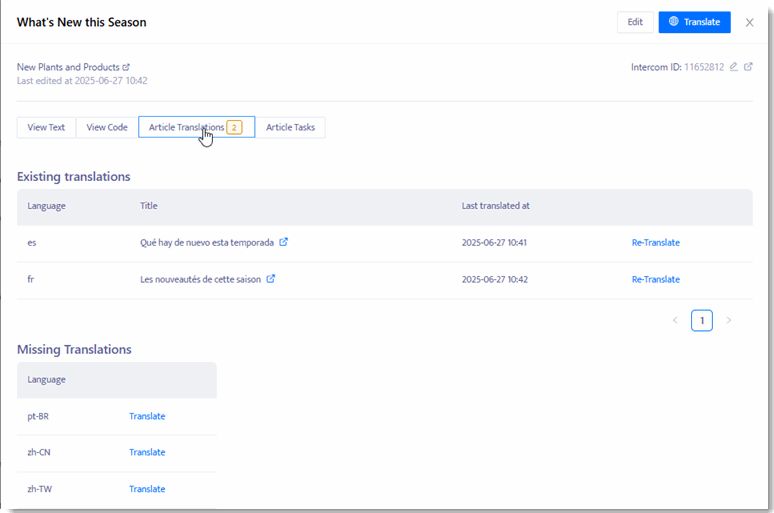
Task: Go to next page of translations
Action: 729,320
